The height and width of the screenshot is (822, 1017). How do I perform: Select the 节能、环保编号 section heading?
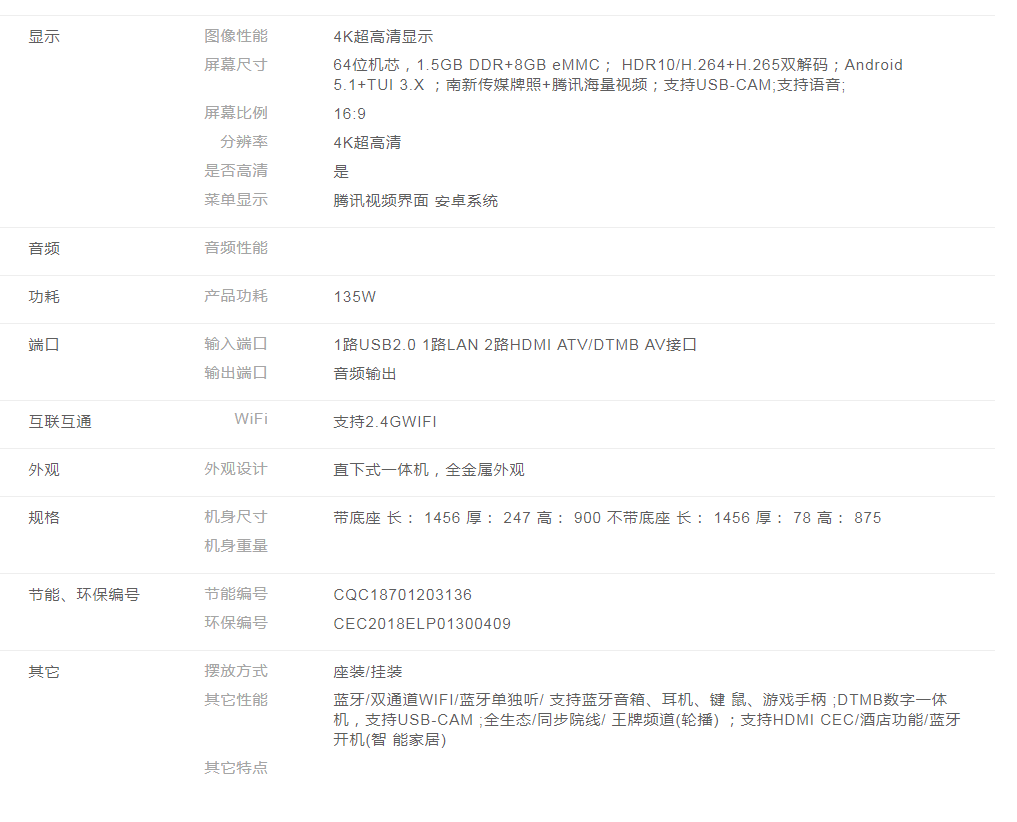tap(84, 595)
